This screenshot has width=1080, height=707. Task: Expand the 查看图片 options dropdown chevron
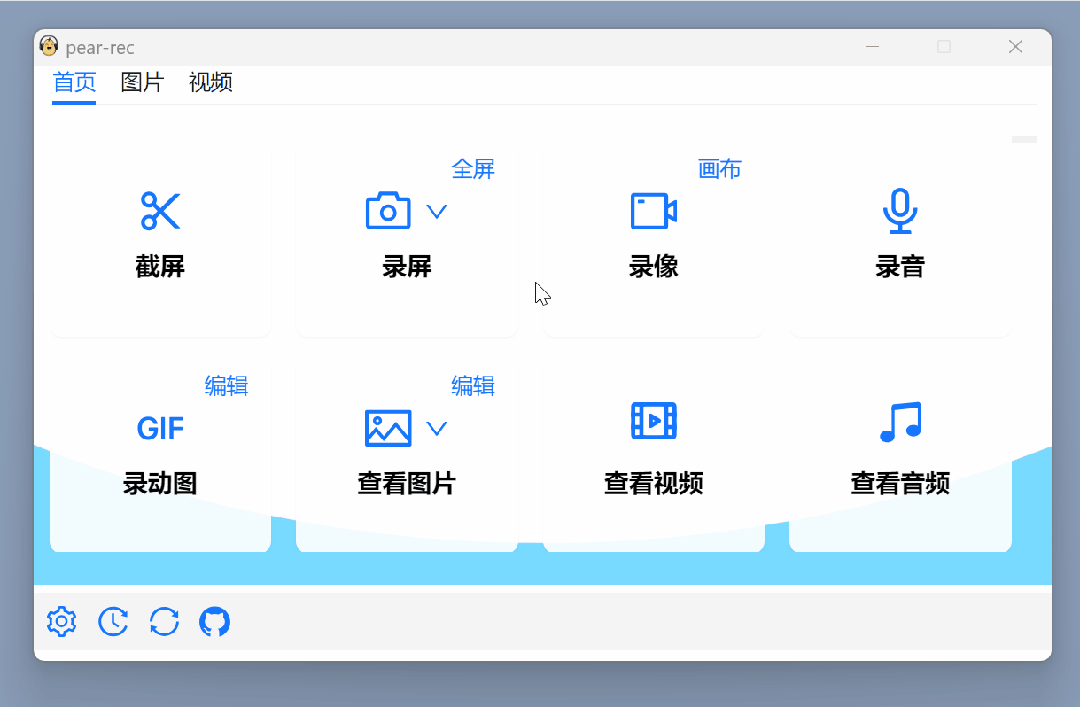point(436,428)
